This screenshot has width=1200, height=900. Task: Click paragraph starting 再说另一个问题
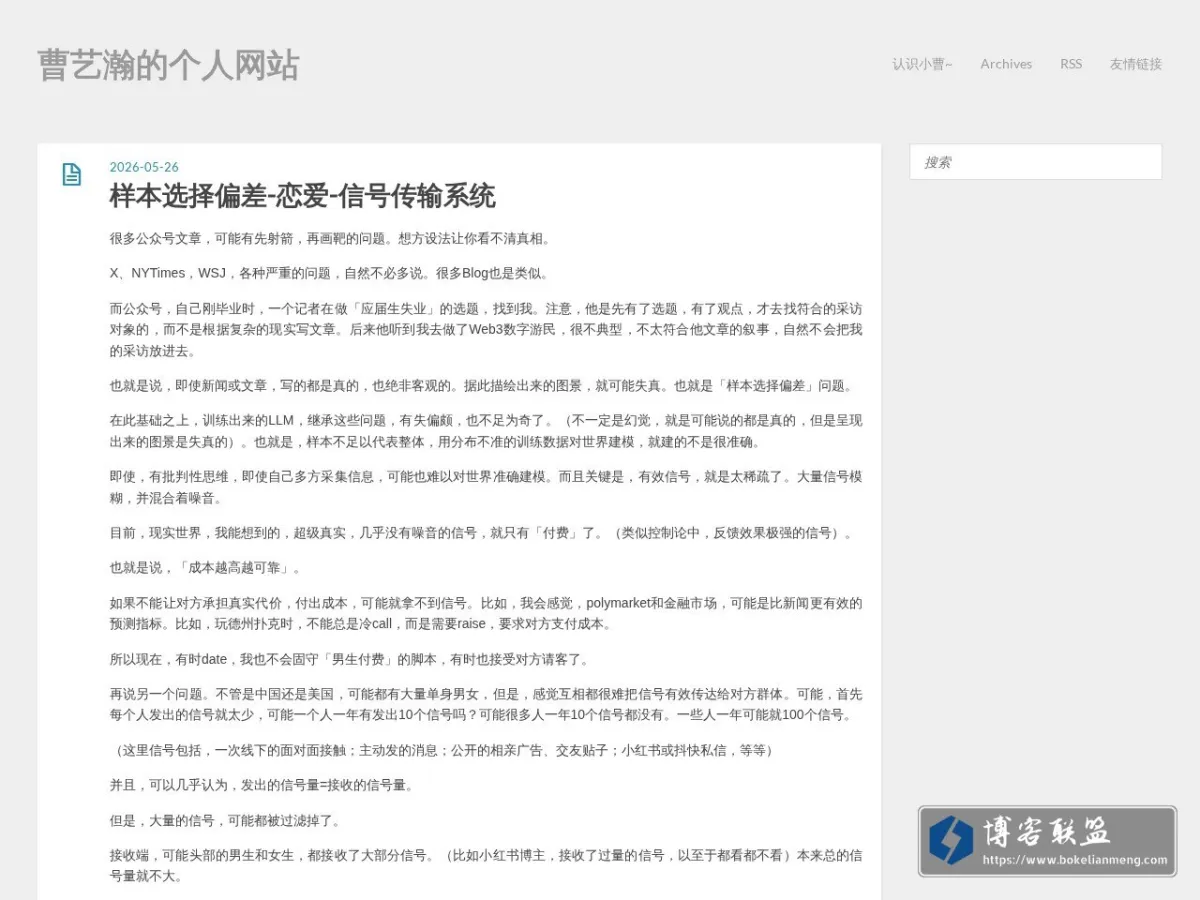486,704
